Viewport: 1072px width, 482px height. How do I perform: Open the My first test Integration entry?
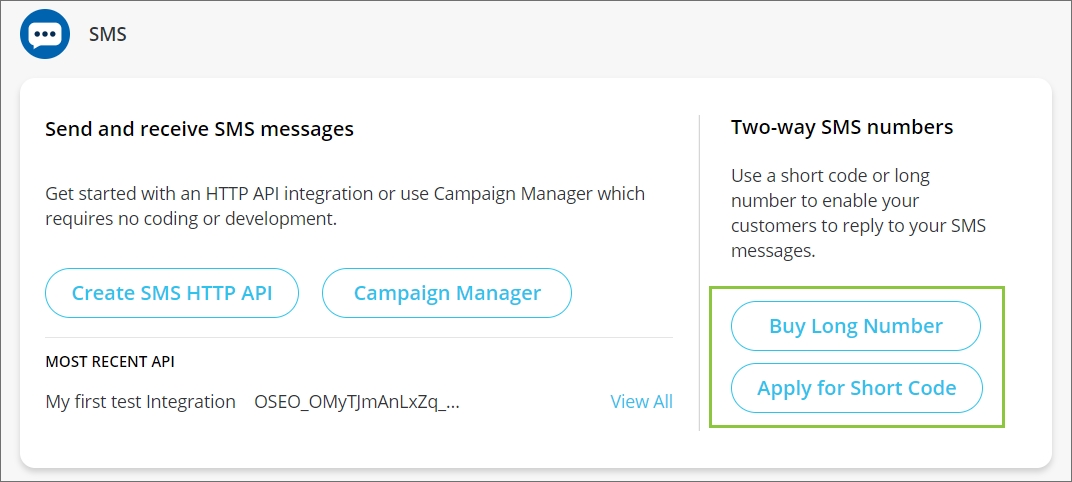tap(141, 402)
